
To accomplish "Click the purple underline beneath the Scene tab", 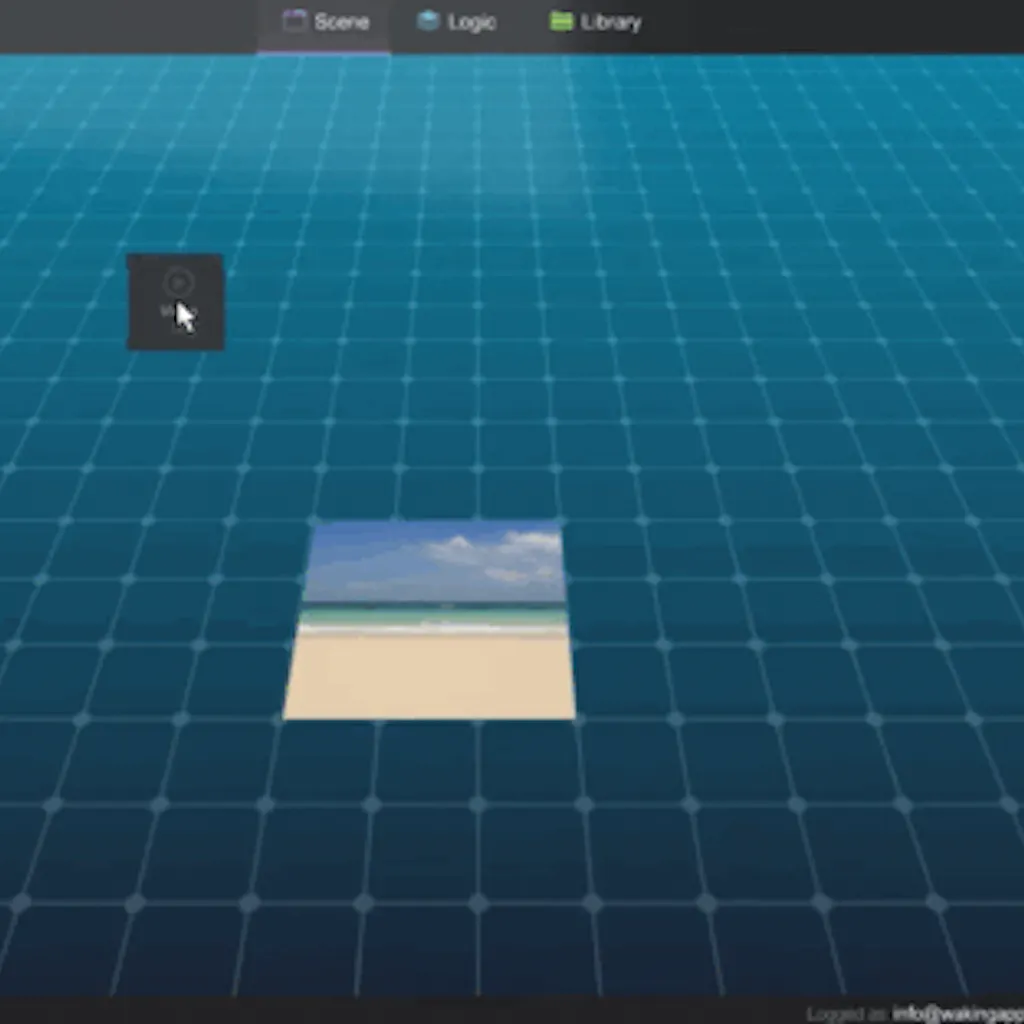I will 323,52.
